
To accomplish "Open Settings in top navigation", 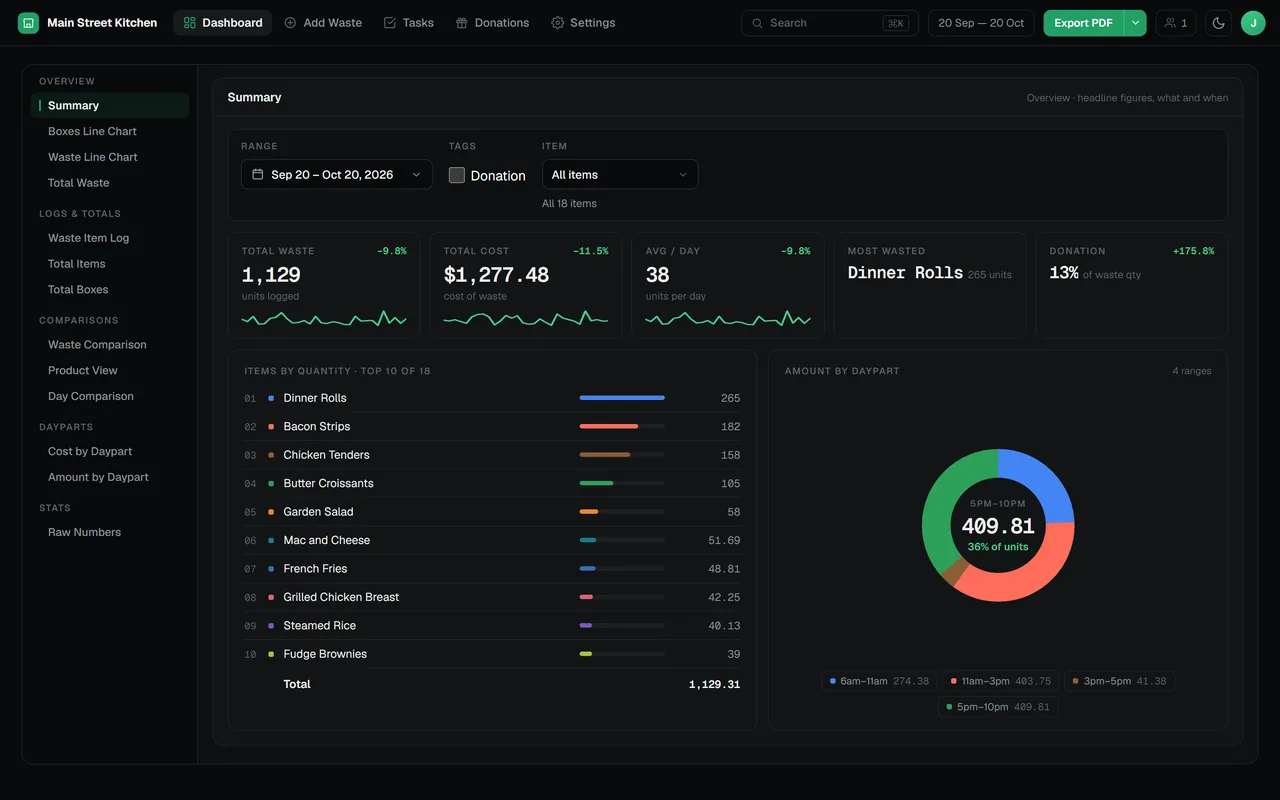I will coord(583,23).
